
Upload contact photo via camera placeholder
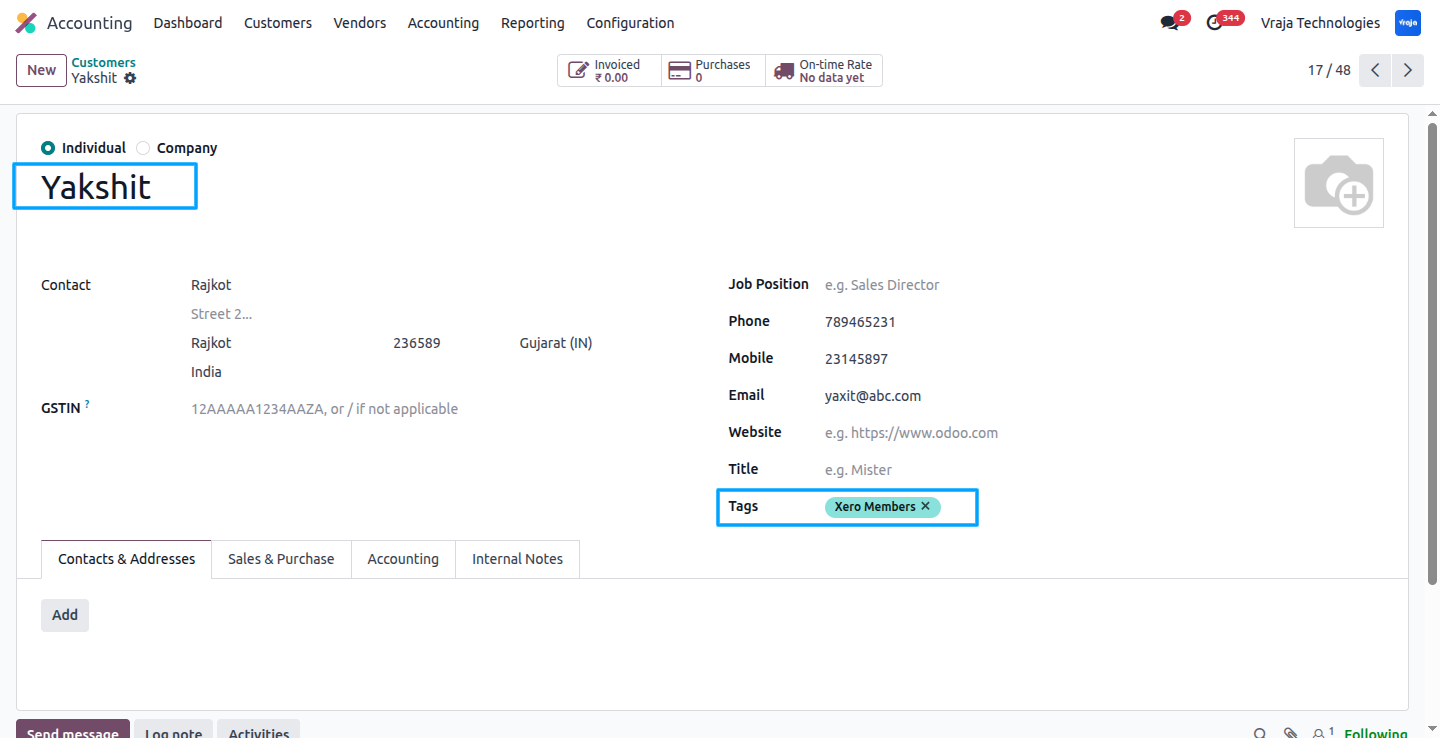(x=1338, y=183)
